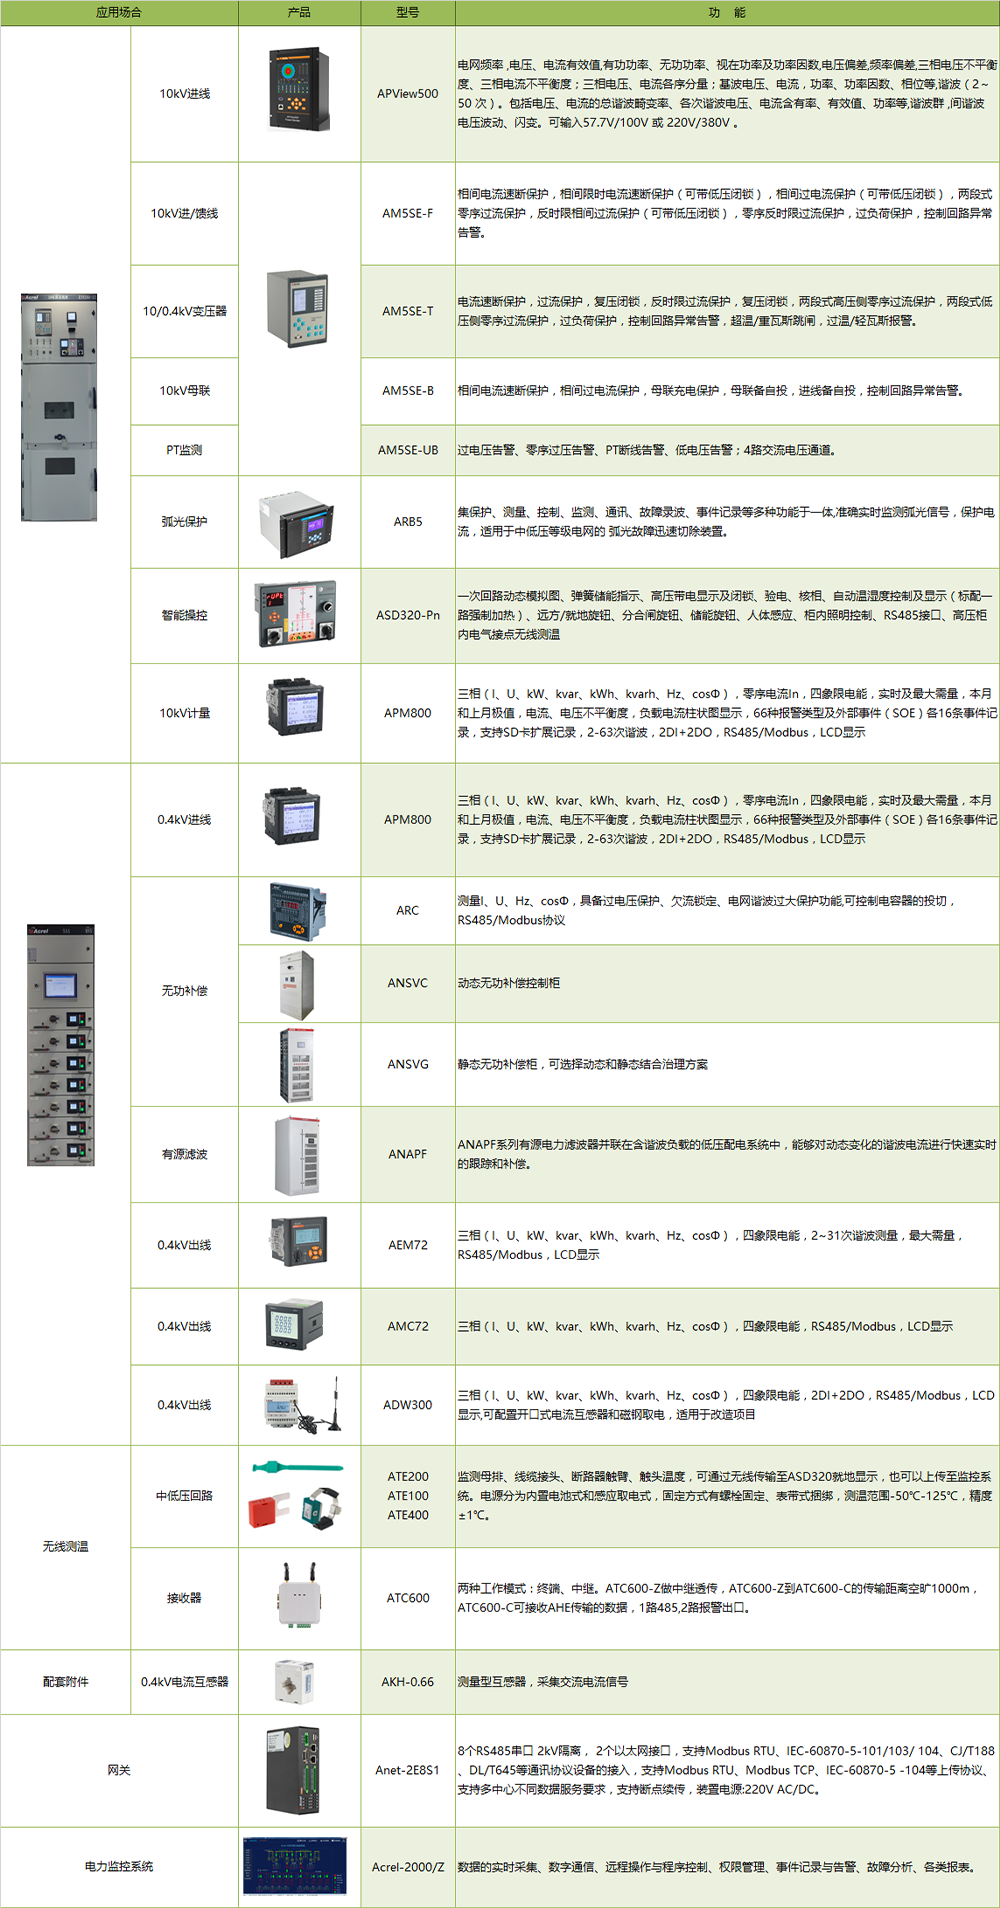Select the 无功补偿 category cell

pos(185,991)
